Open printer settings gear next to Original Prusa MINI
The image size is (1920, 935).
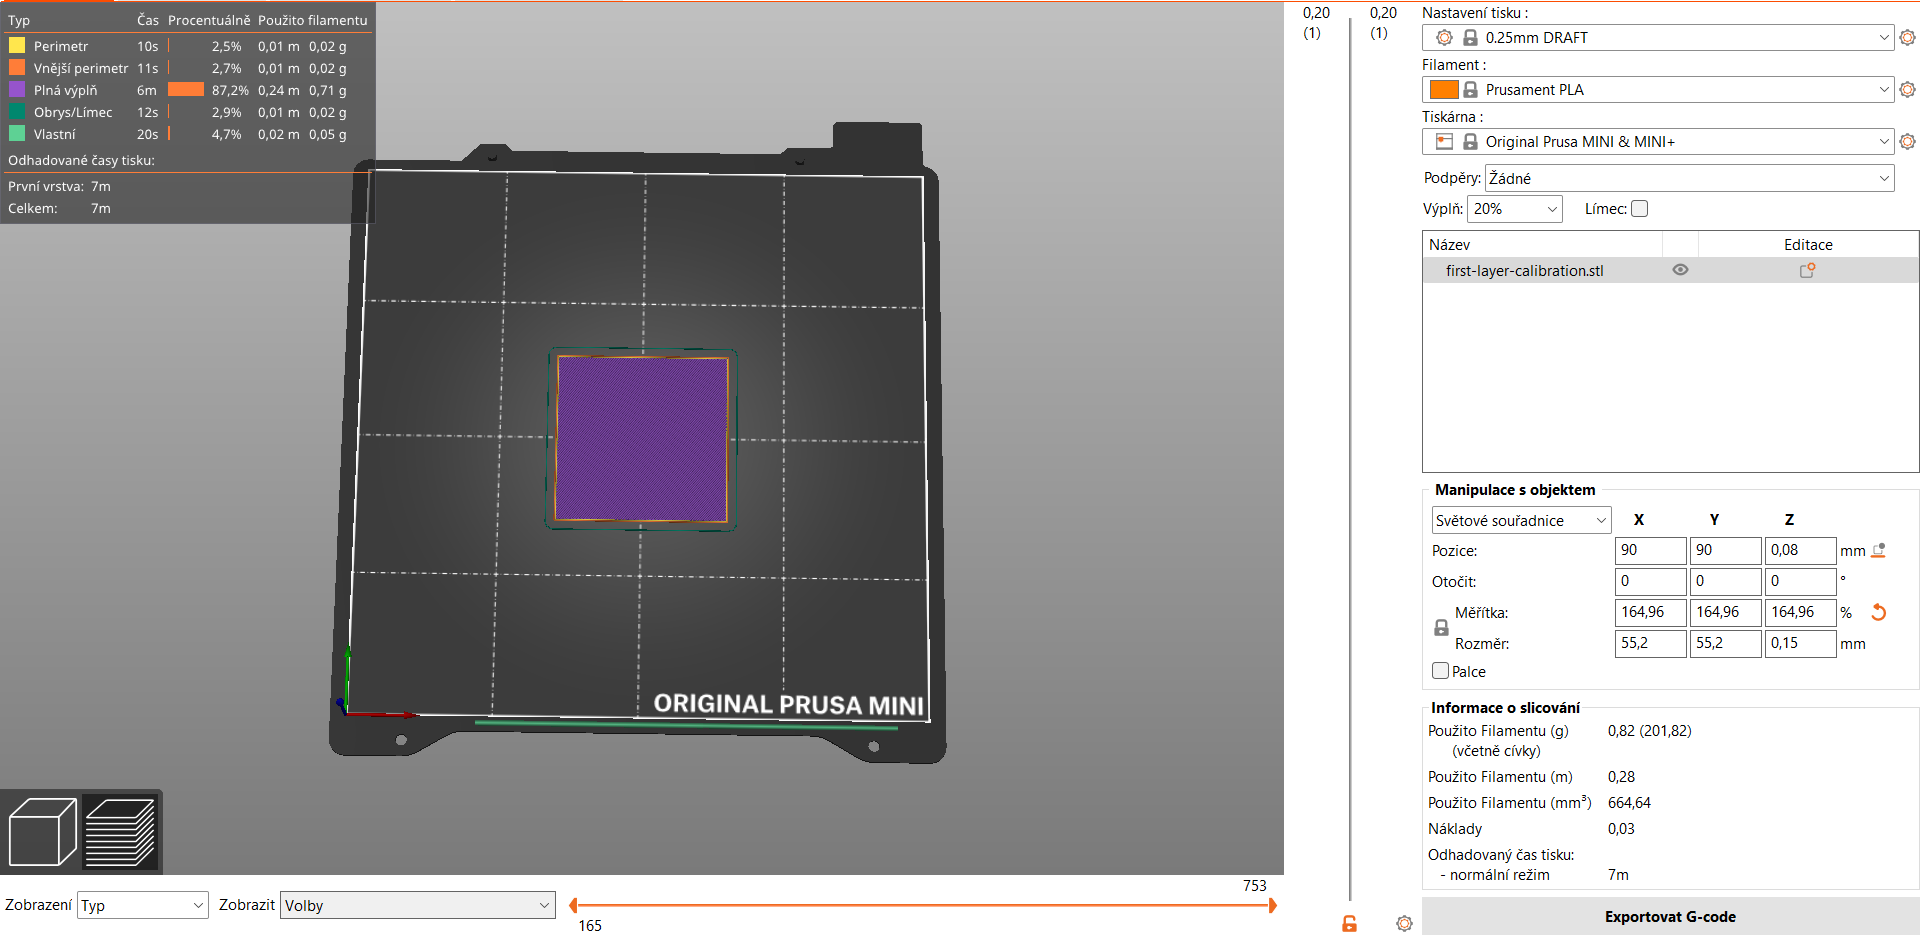(x=1907, y=141)
